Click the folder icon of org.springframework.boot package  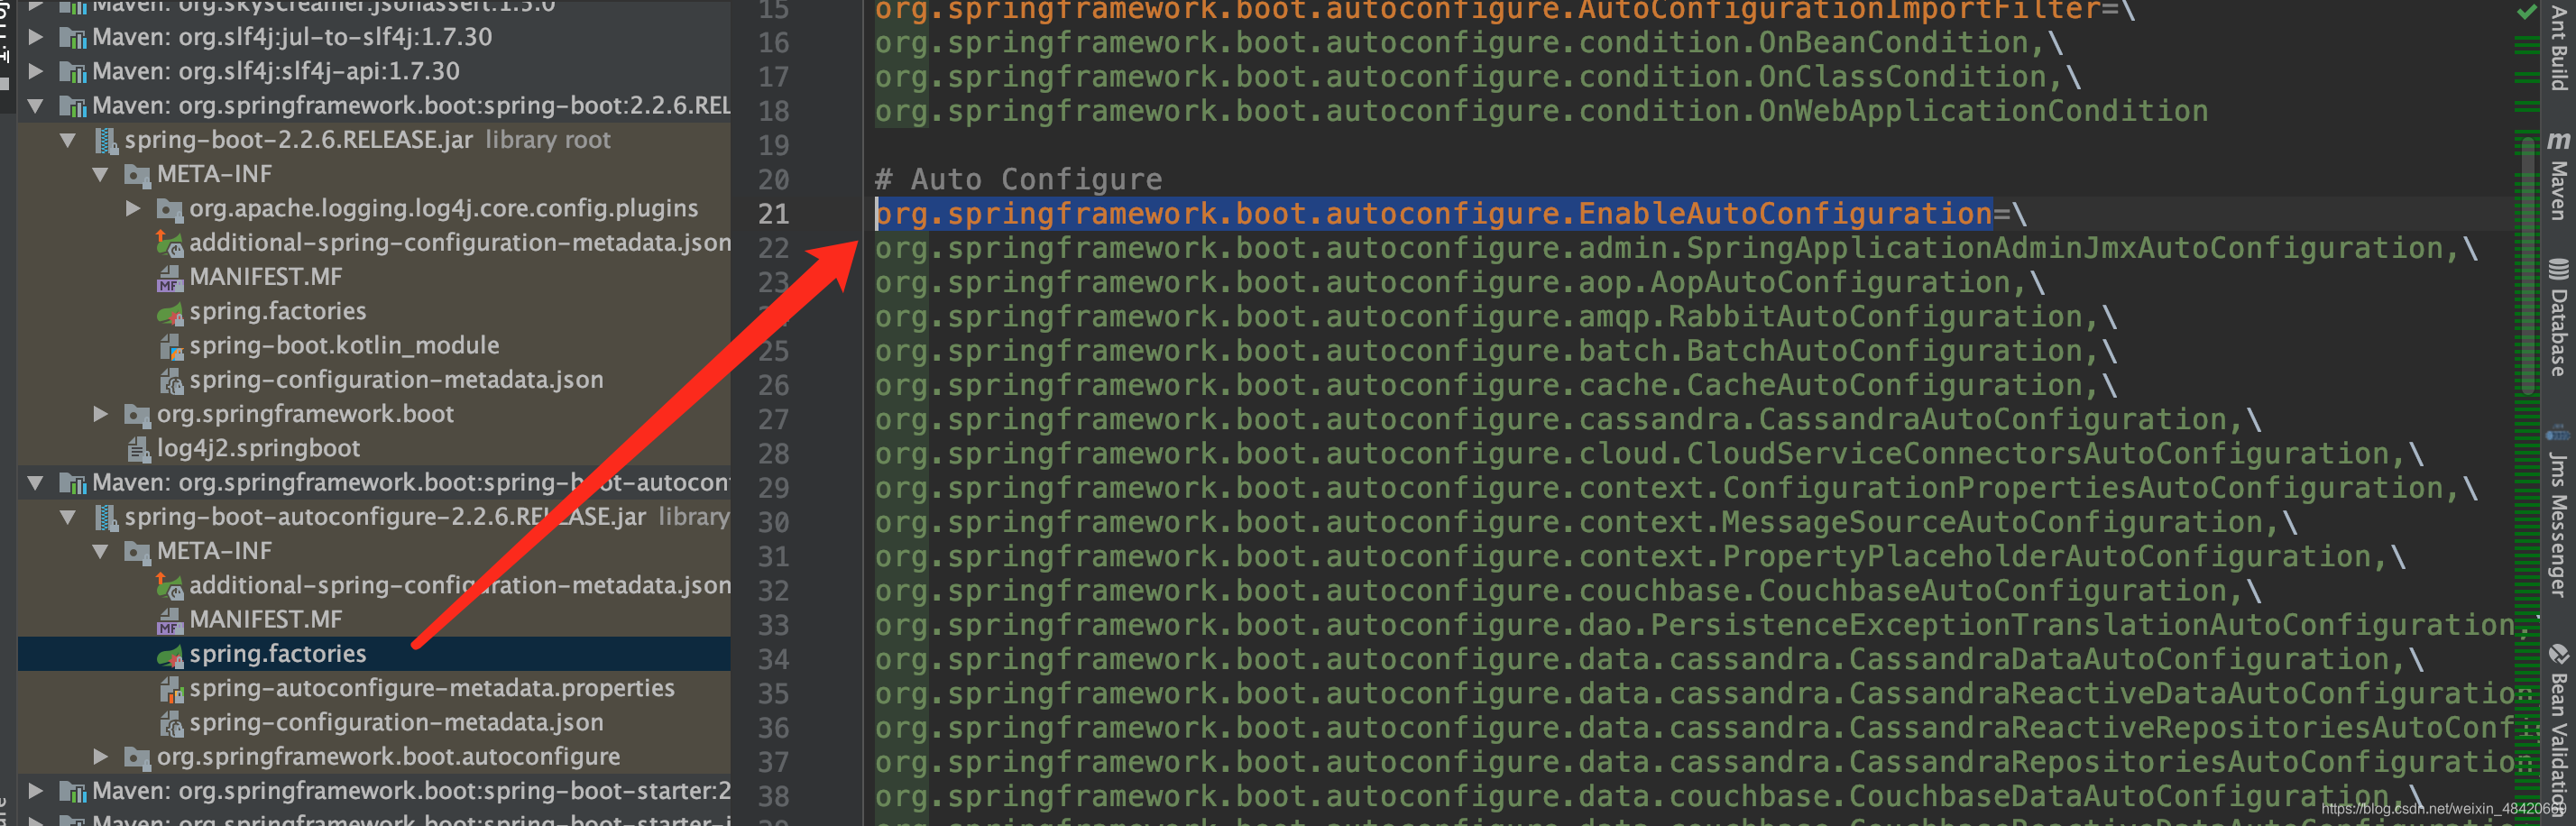pyautogui.click(x=137, y=415)
